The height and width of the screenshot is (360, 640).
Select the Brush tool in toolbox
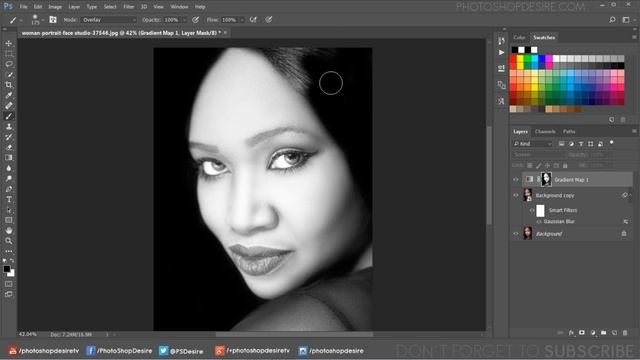click(9, 116)
